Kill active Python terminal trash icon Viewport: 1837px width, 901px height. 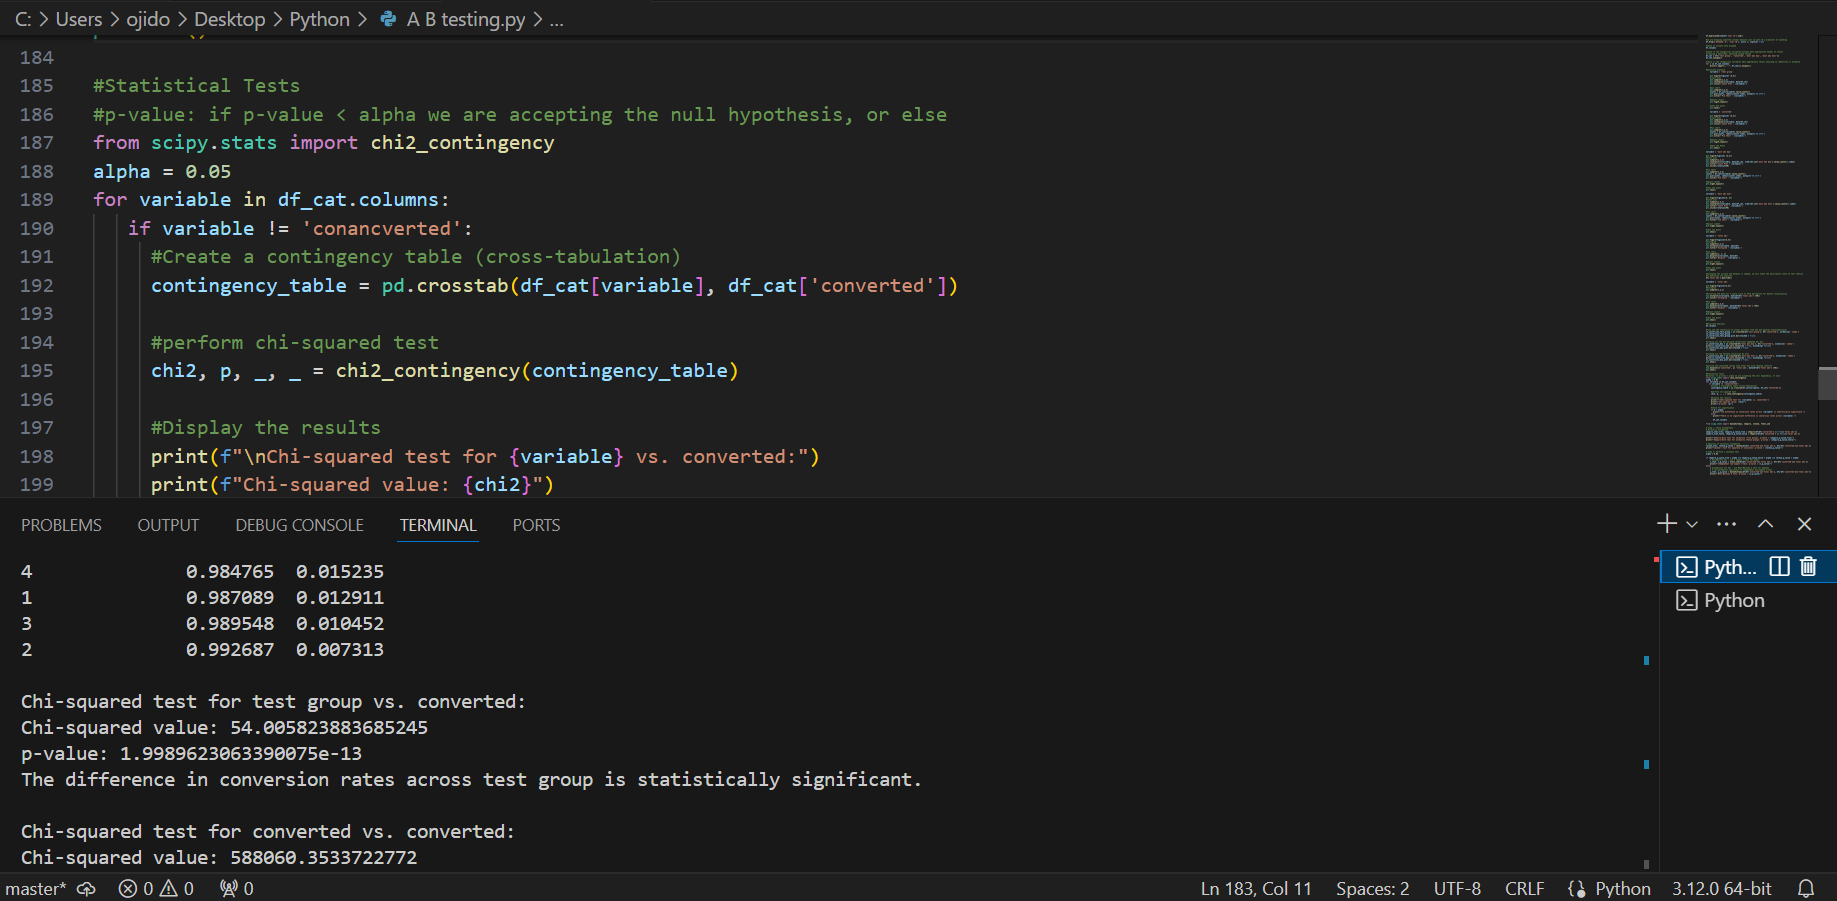point(1808,567)
